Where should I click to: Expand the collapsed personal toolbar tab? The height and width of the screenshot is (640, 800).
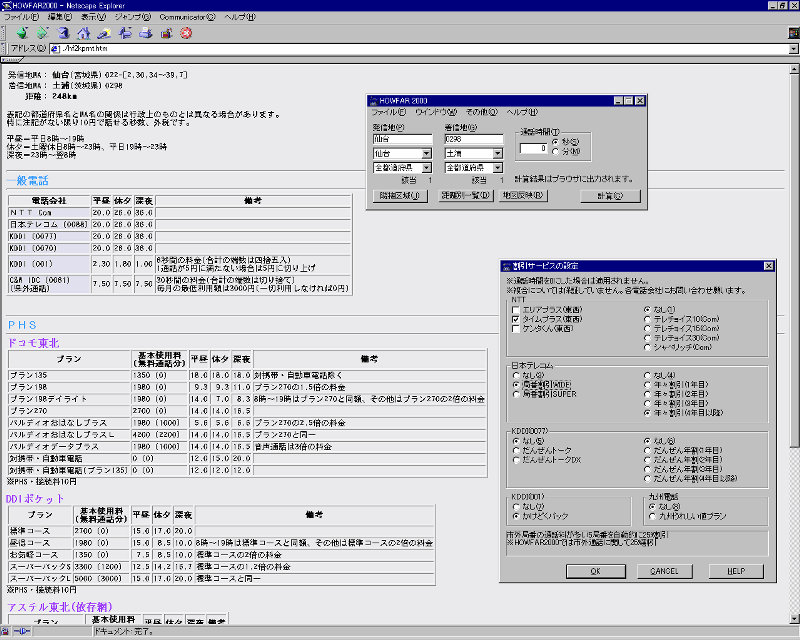pos(11,60)
